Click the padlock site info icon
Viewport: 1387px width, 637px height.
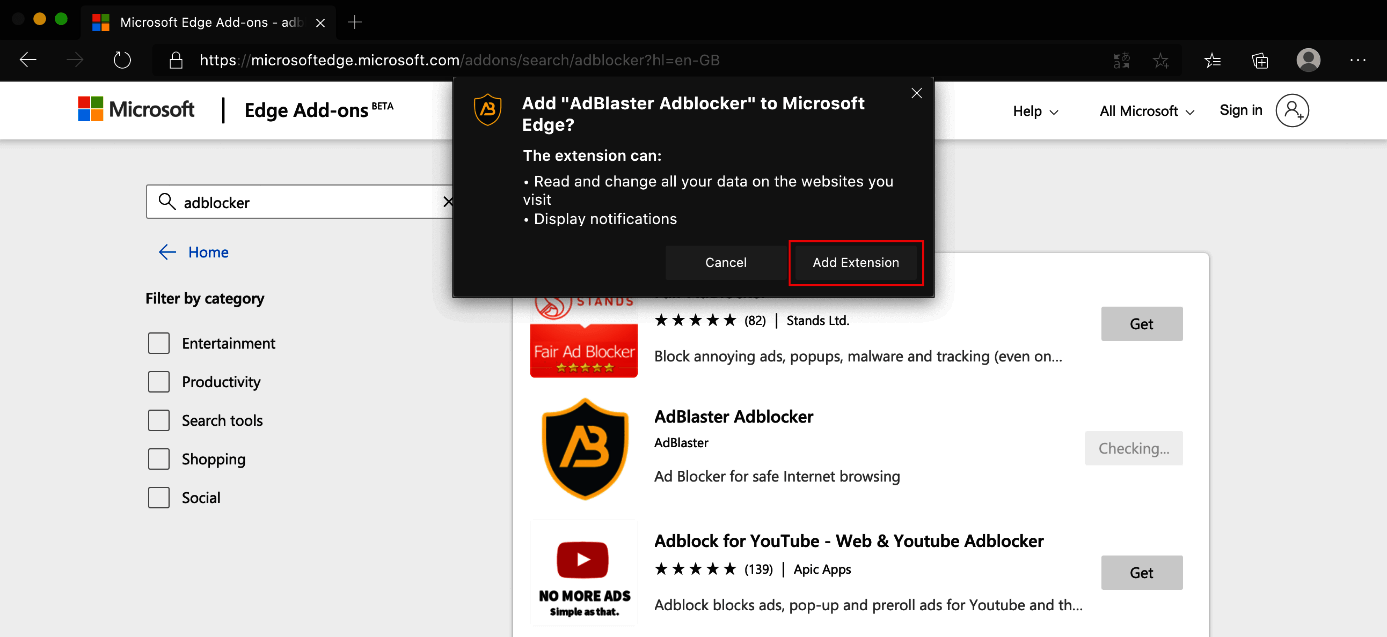(176, 60)
